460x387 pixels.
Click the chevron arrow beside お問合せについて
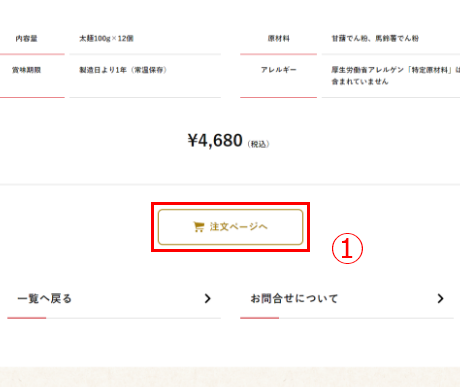(x=440, y=298)
